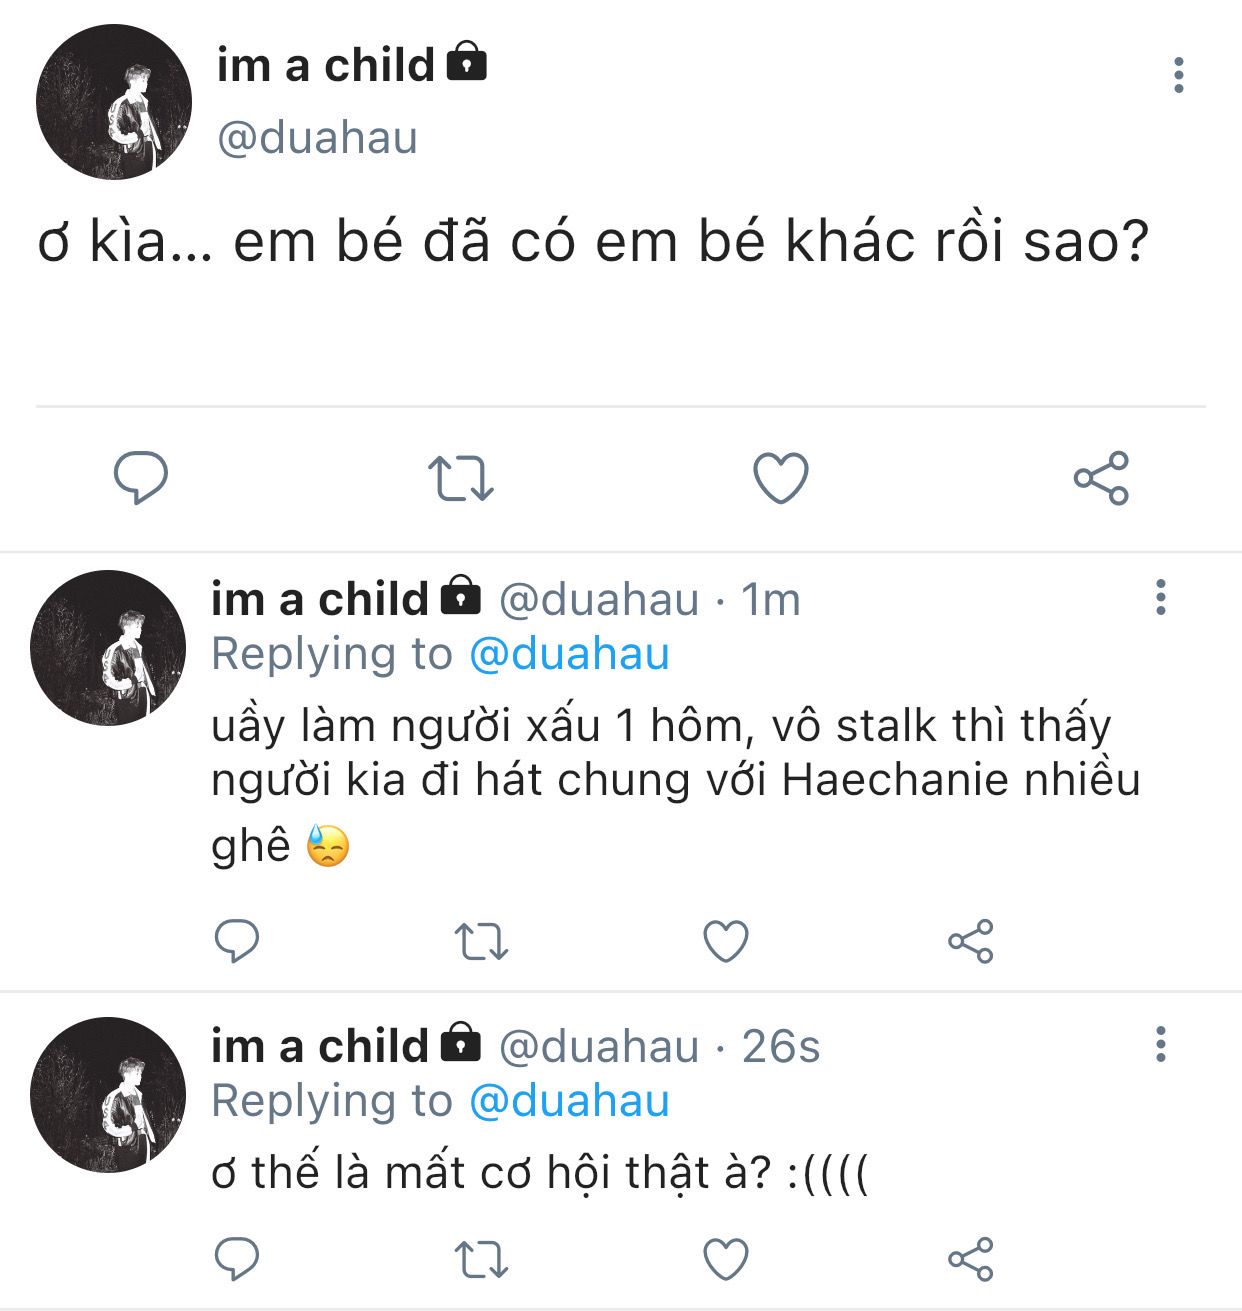Viewport: 1242px width, 1311px height.
Task: Share the 26s reply tweet
Action: tap(970, 1259)
